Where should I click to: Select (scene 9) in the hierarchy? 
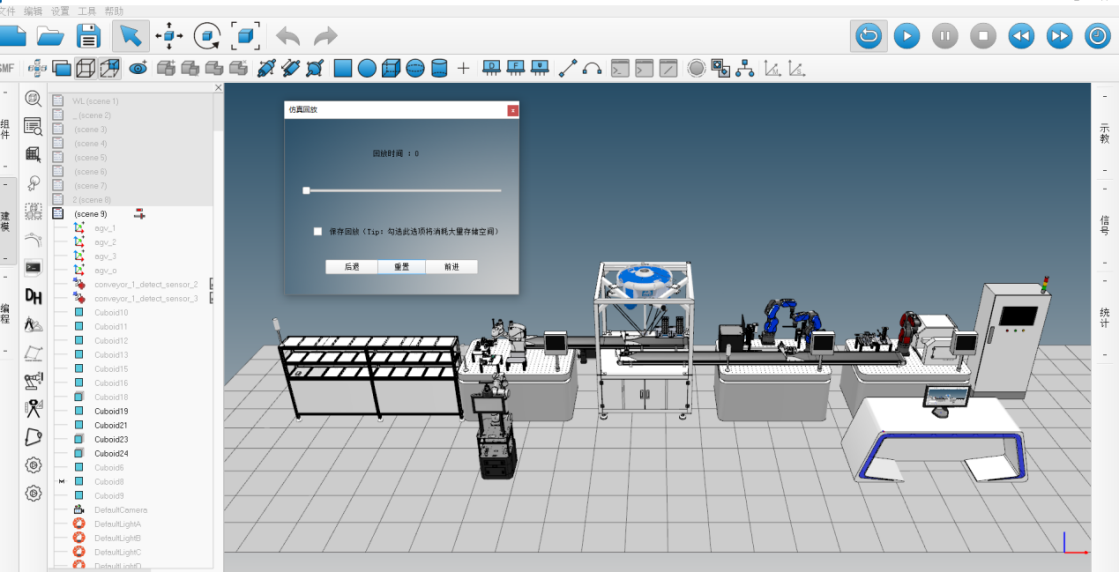[x=90, y=214]
